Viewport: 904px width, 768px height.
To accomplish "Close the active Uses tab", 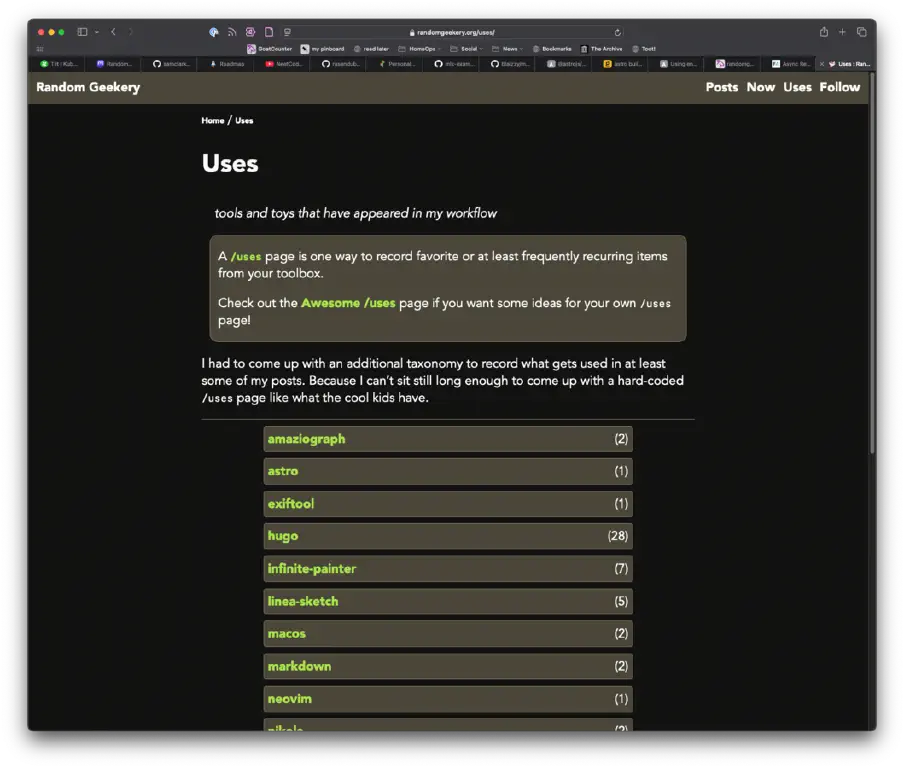I will point(822,64).
